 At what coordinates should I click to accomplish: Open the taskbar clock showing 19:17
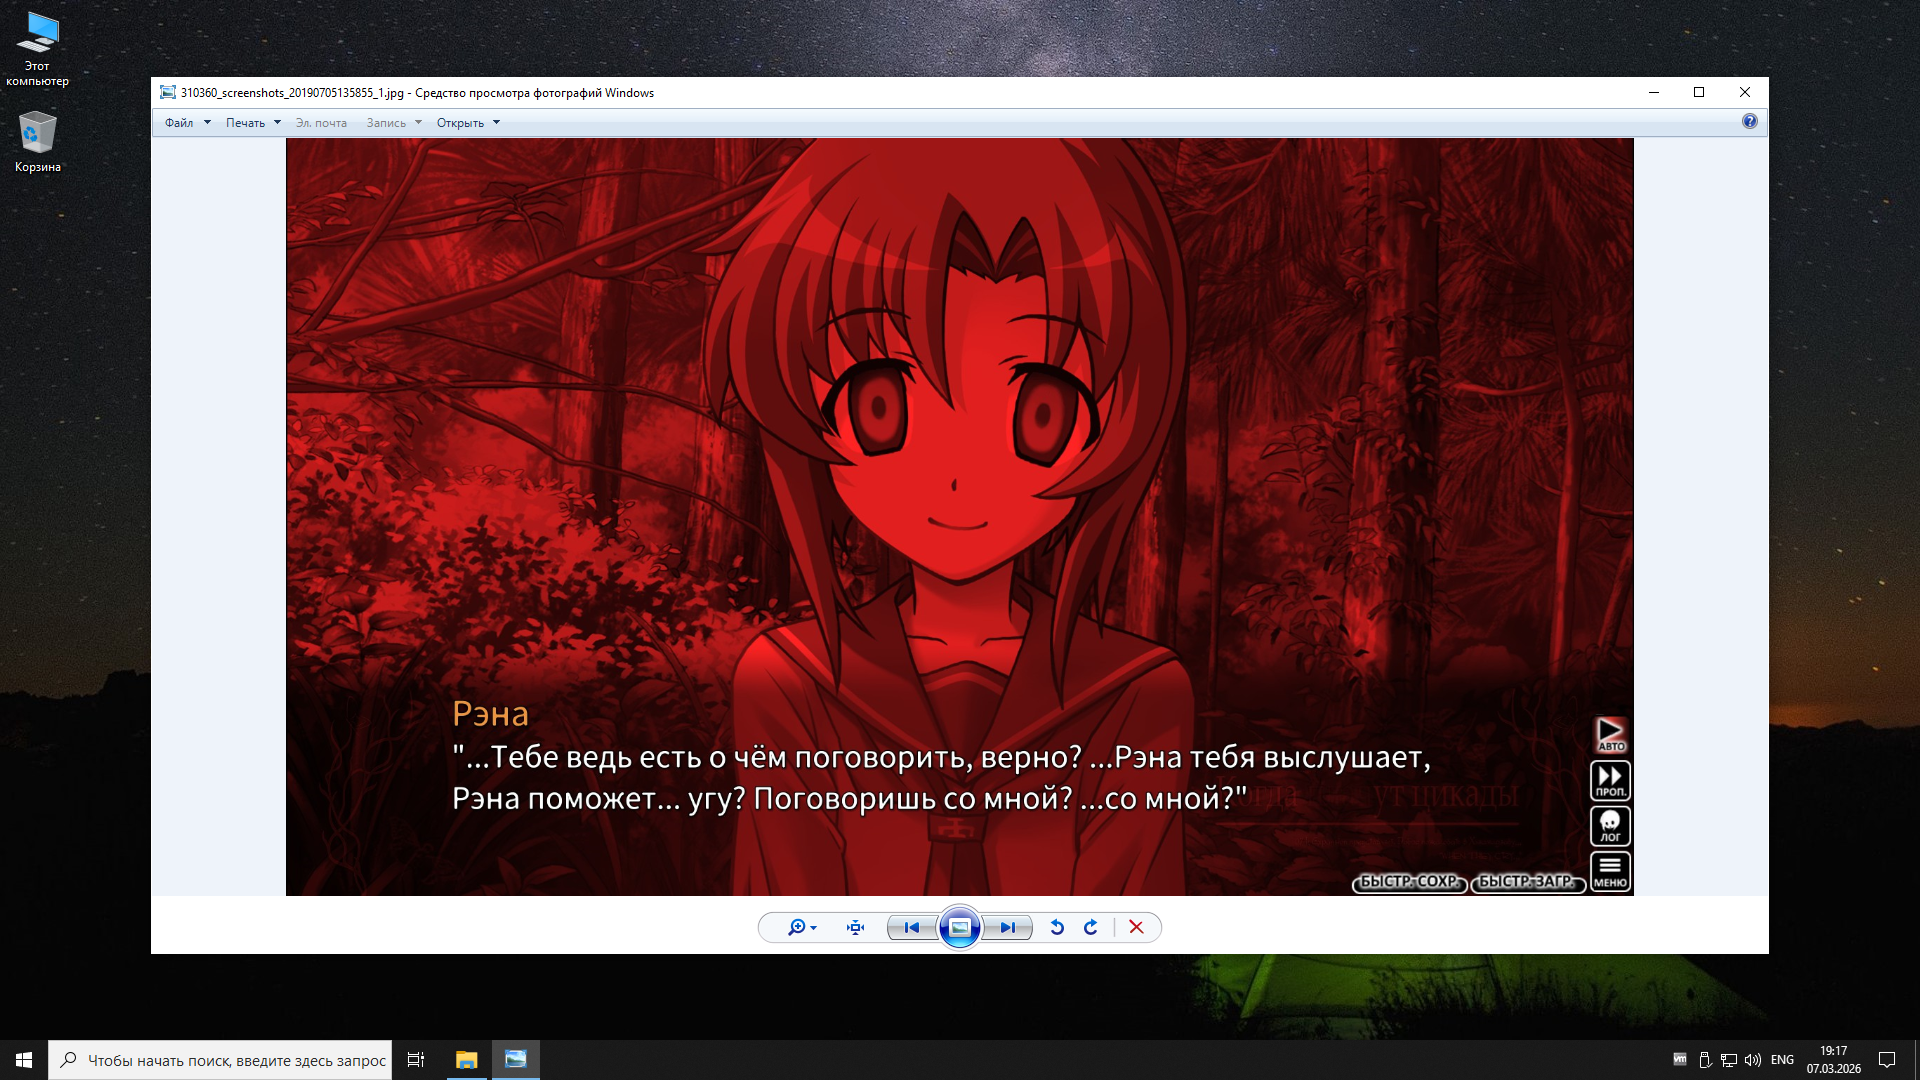point(1834,1060)
